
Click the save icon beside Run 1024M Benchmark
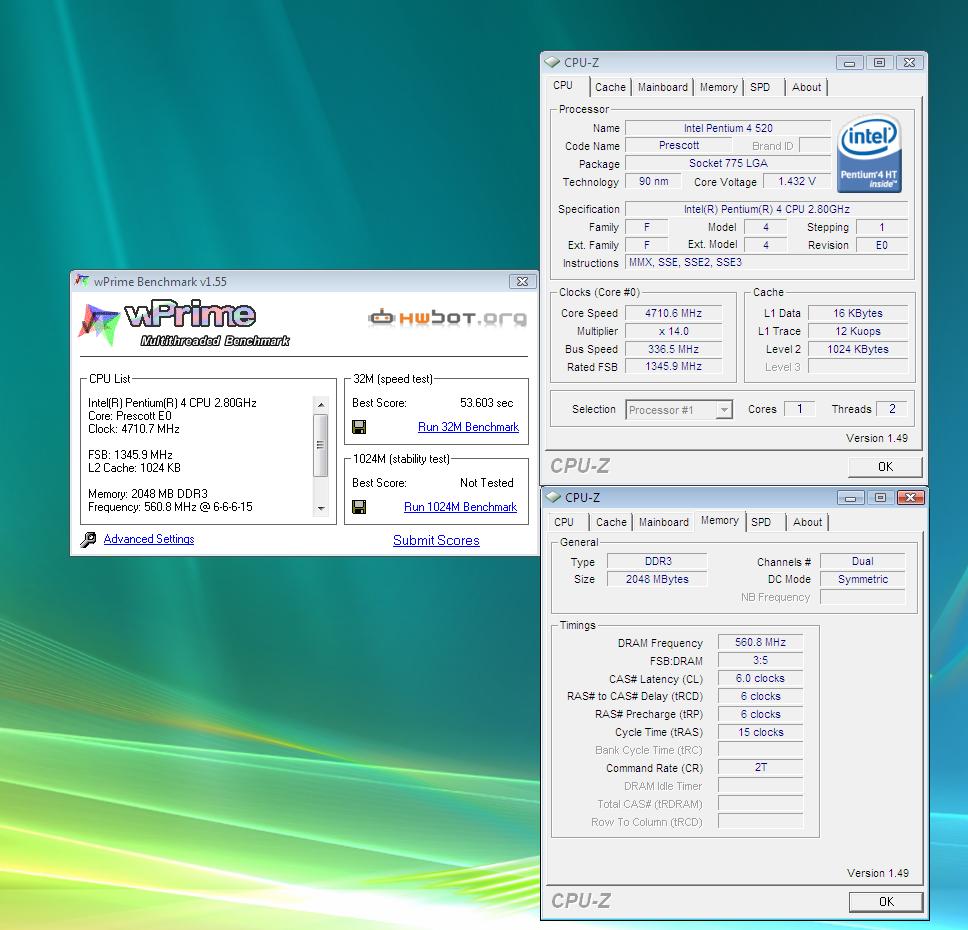coord(359,507)
